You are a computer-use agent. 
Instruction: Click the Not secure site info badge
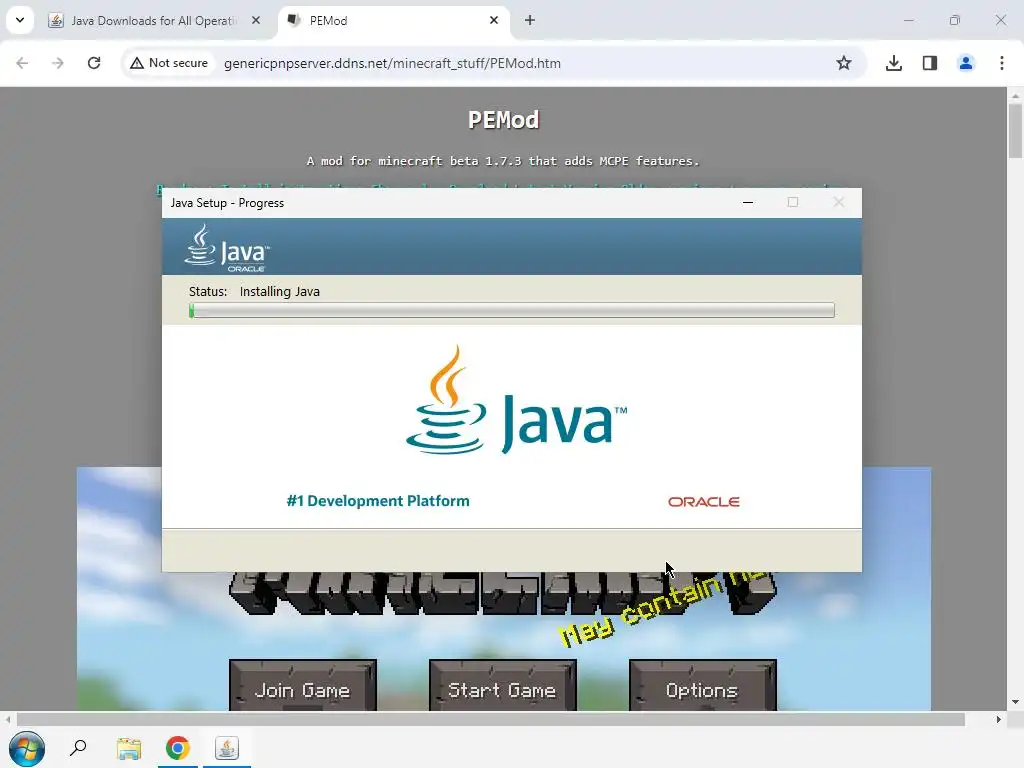pyautogui.click(x=169, y=63)
